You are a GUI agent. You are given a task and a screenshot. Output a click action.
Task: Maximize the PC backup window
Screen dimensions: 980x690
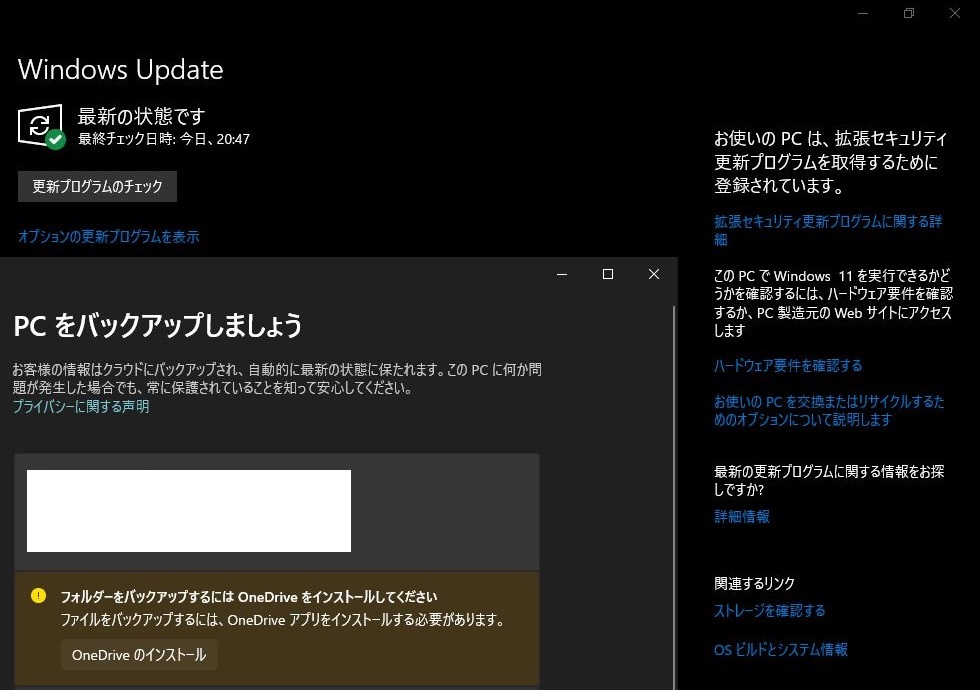pos(608,274)
